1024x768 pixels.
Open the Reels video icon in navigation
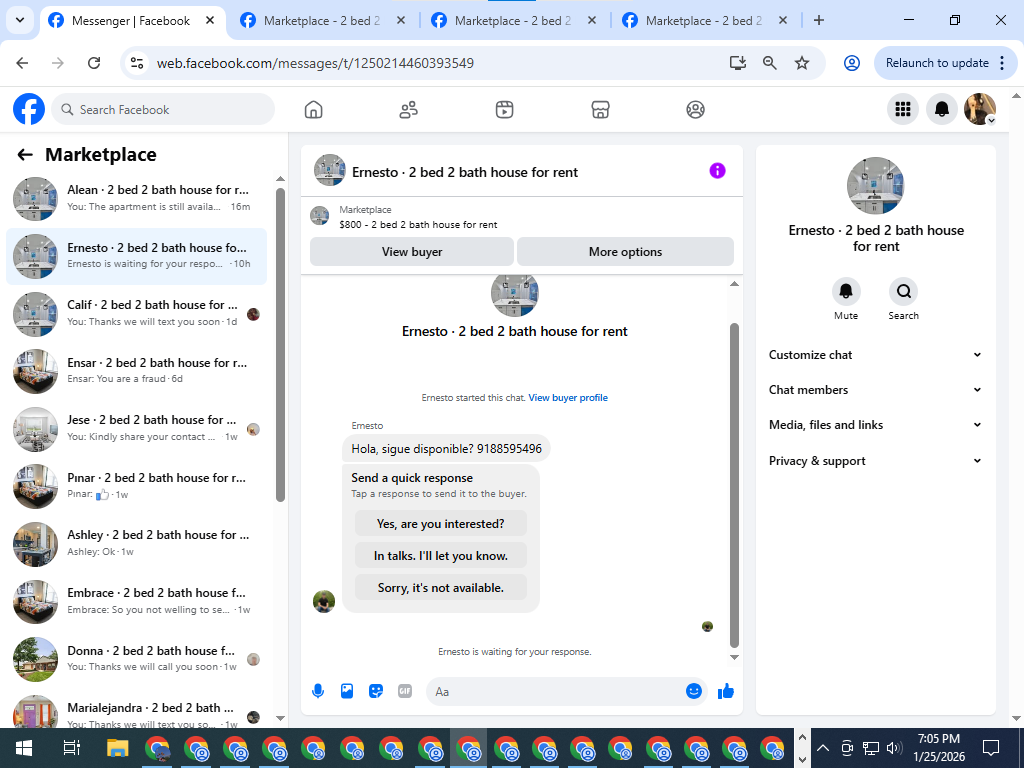pyautogui.click(x=504, y=110)
